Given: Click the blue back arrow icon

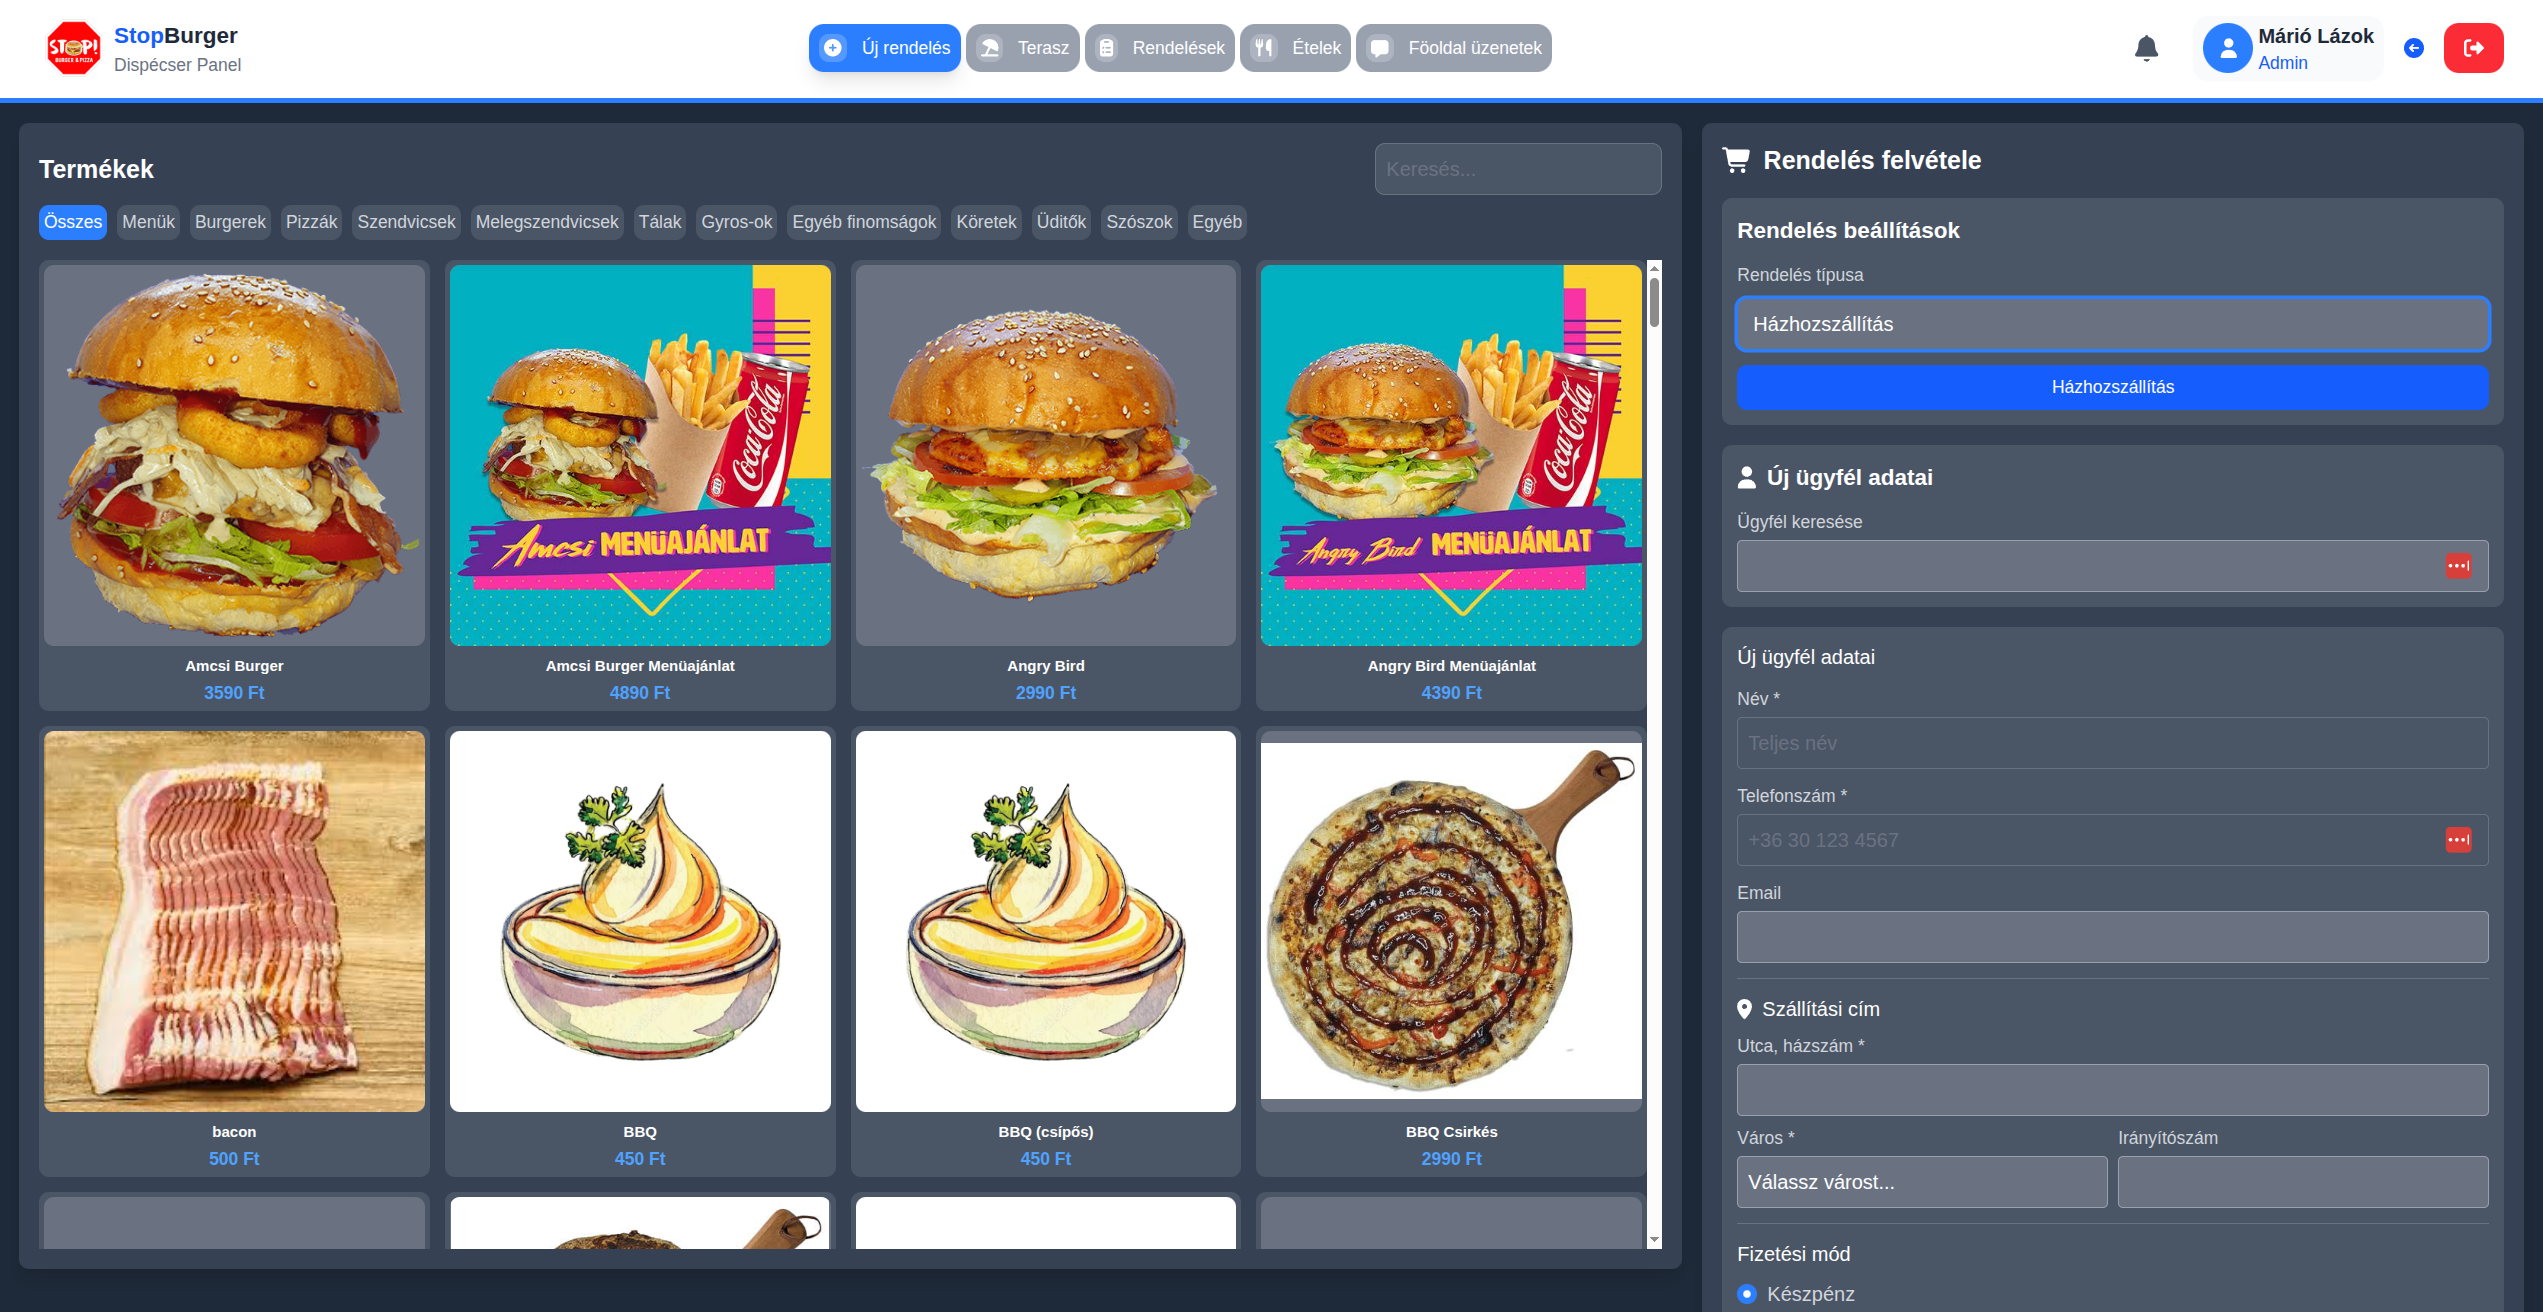Looking at the screenshot, I should click(x=2414, y=48).
